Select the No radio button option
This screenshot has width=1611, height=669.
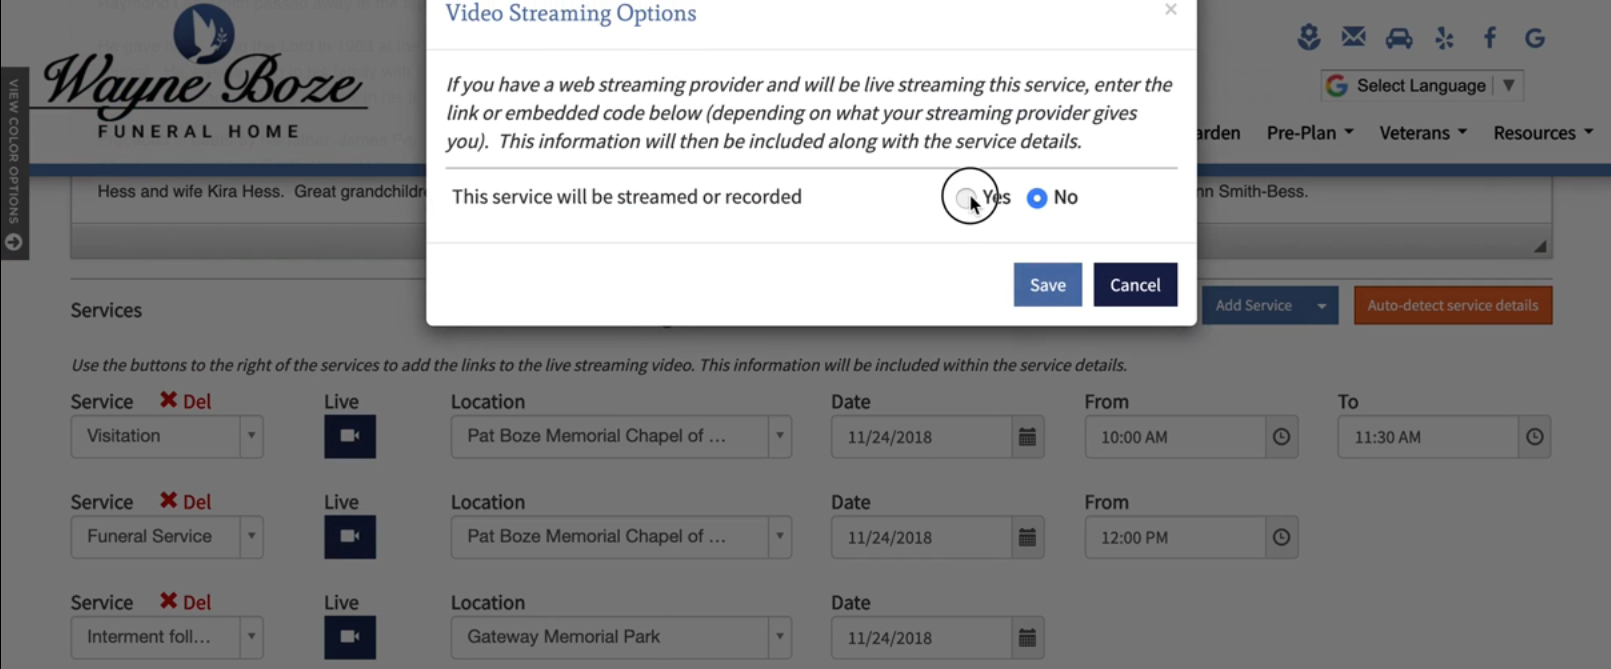click(x=1037, y=198)
